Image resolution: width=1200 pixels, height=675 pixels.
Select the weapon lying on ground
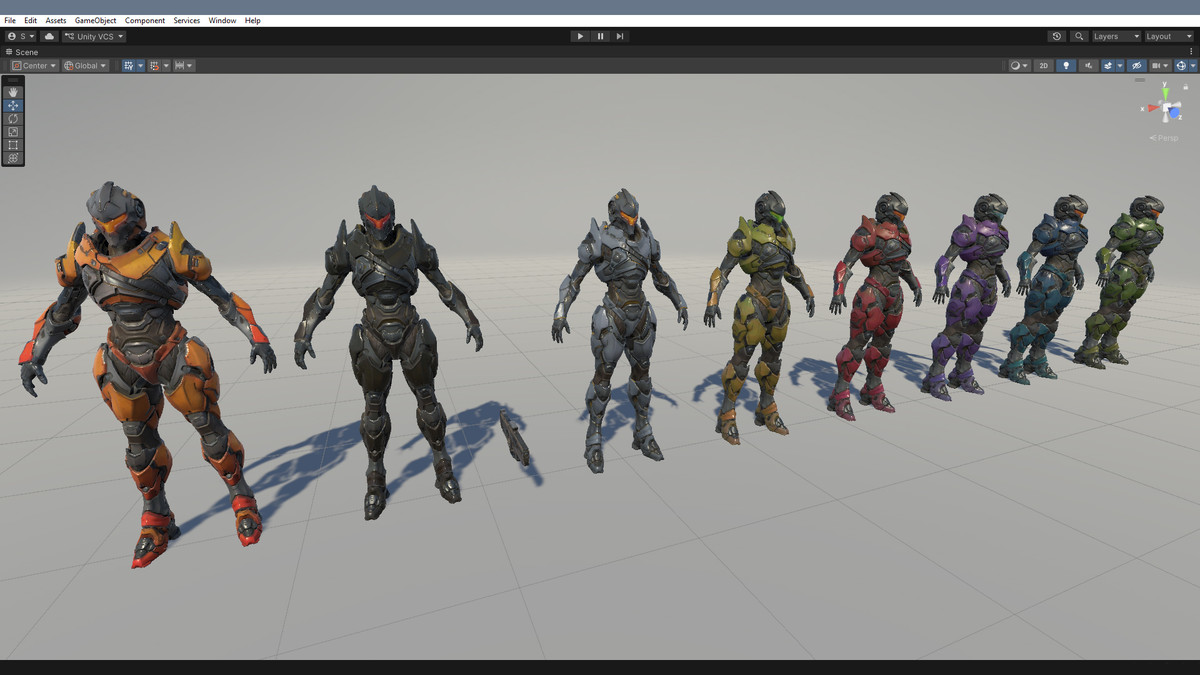pos(515,438)
